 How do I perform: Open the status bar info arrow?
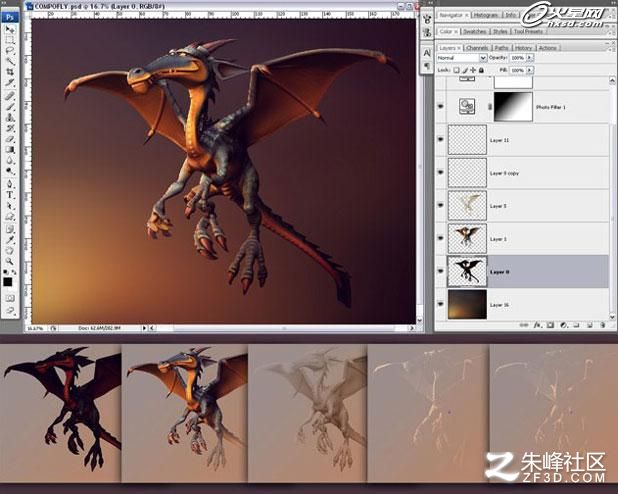[144, 328]
